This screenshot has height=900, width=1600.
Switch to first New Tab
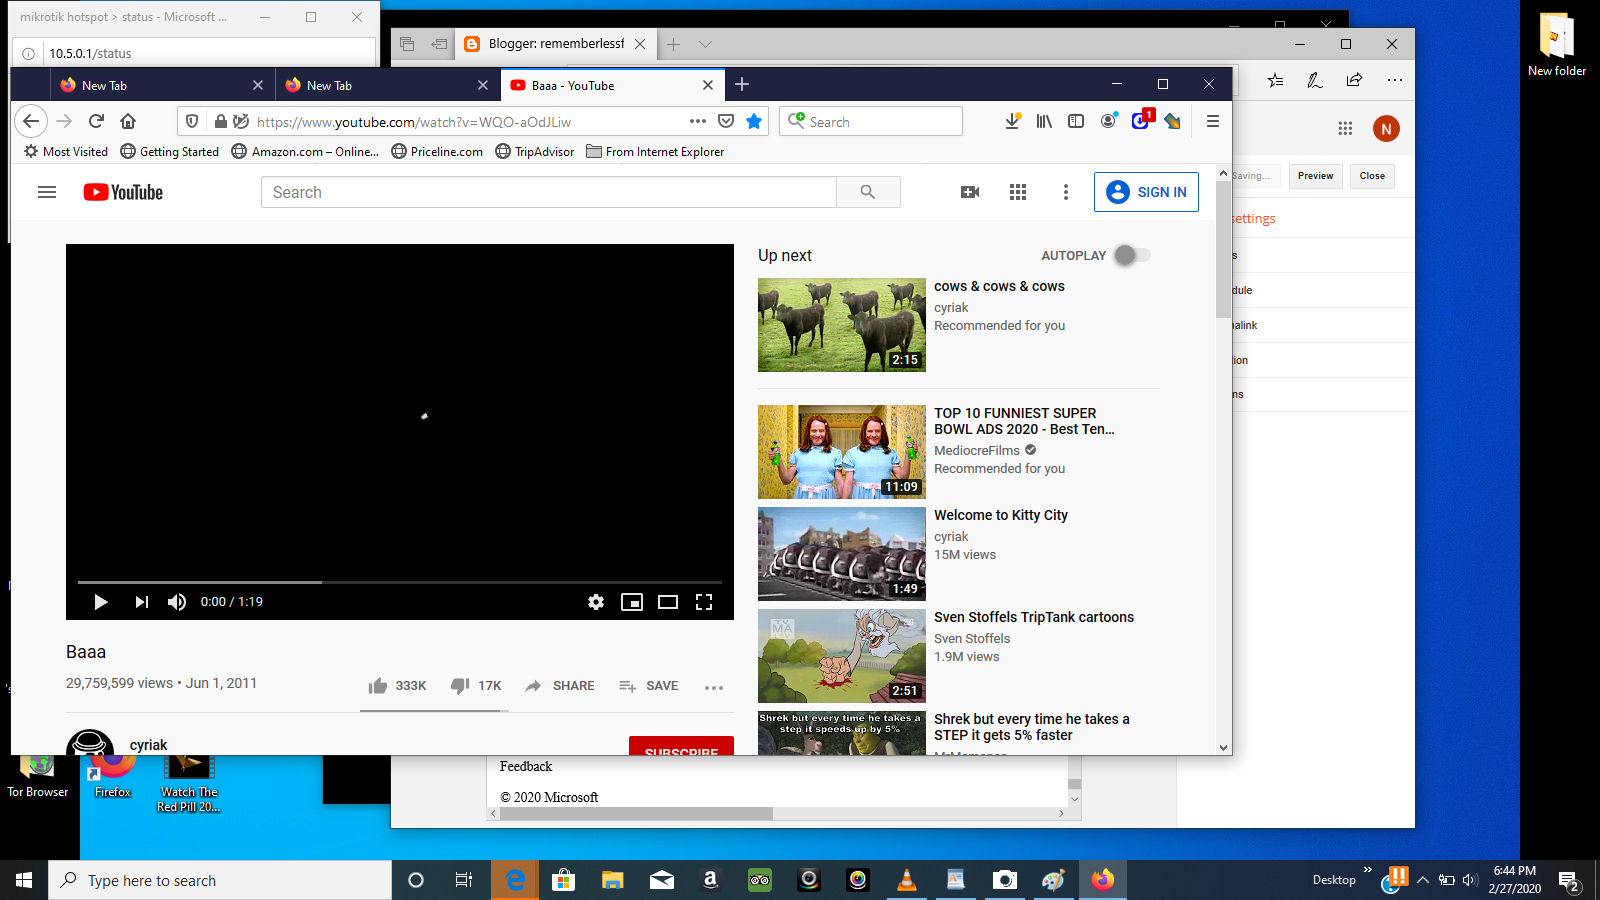click(x=160, y=85)
